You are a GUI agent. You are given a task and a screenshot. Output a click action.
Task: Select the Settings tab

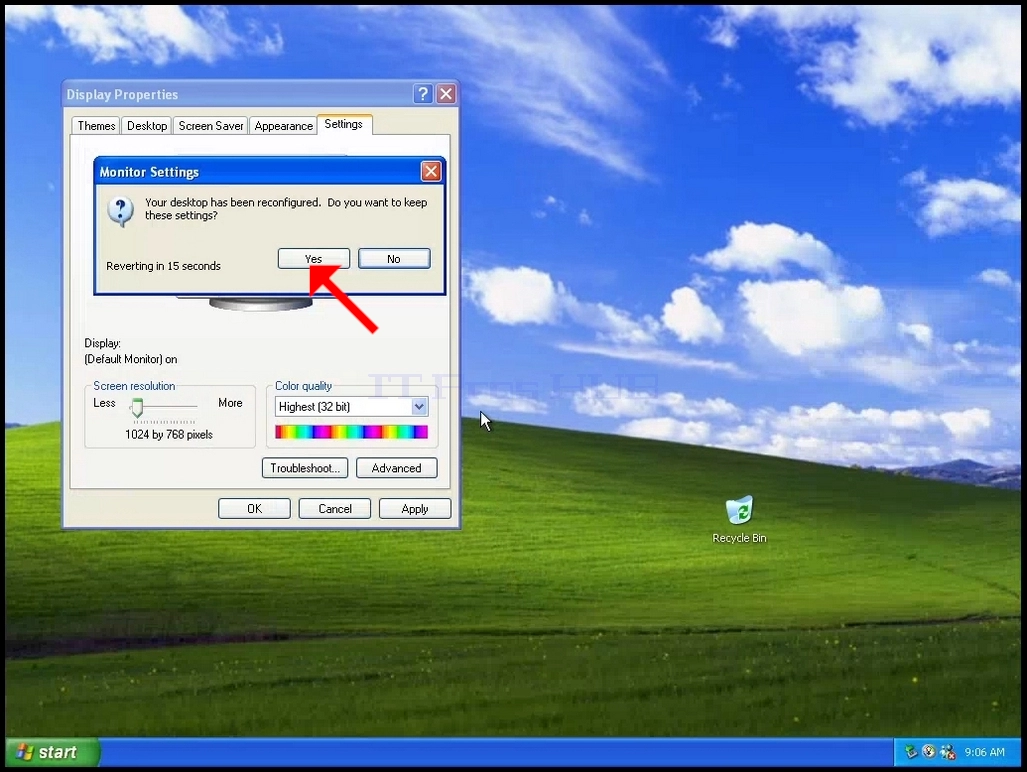pos(344,124)
